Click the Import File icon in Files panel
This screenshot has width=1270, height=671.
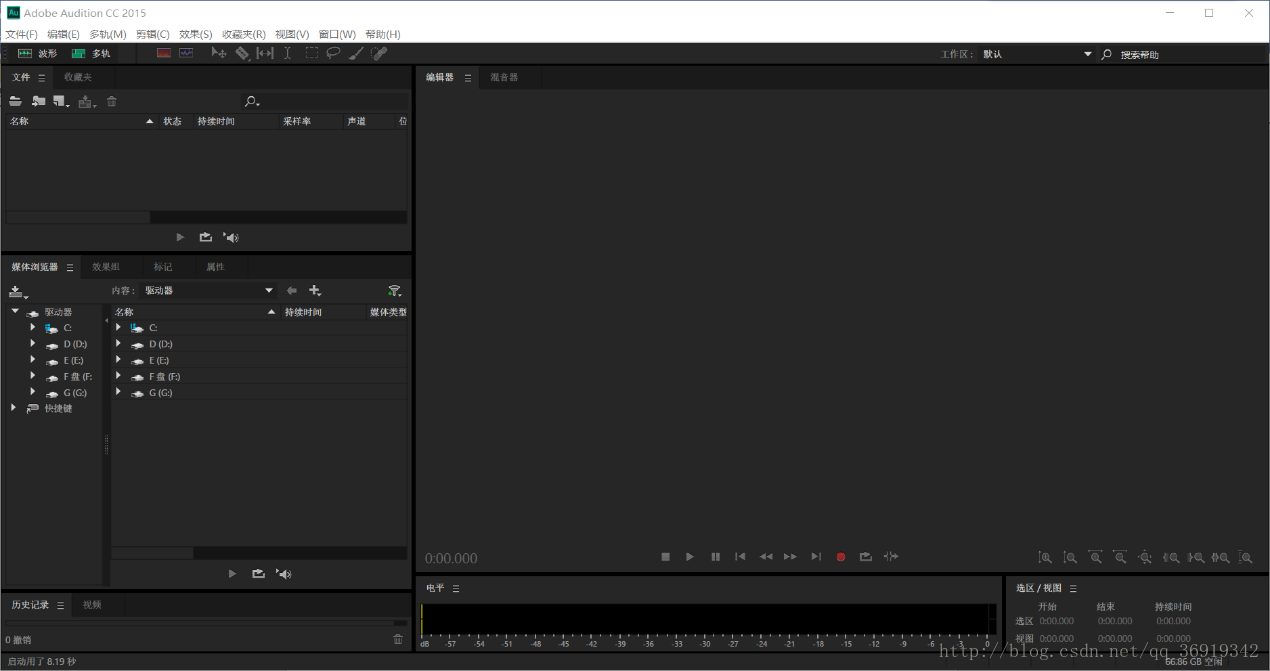(38, 101)
